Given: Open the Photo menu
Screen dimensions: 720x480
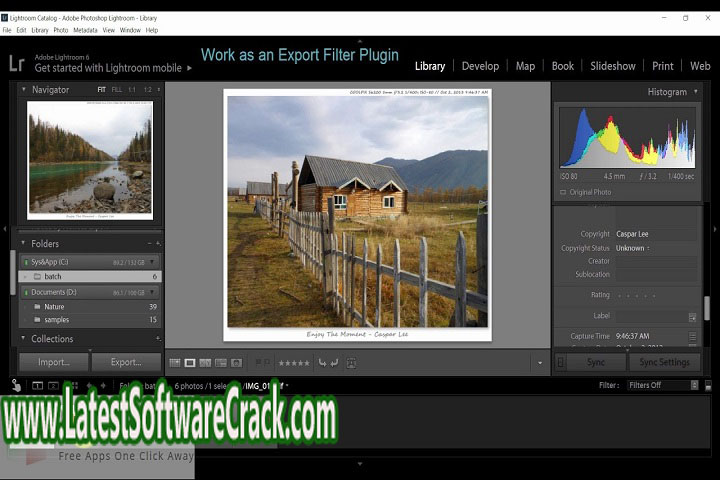Looking at the screenshot, I should (61, 30).
